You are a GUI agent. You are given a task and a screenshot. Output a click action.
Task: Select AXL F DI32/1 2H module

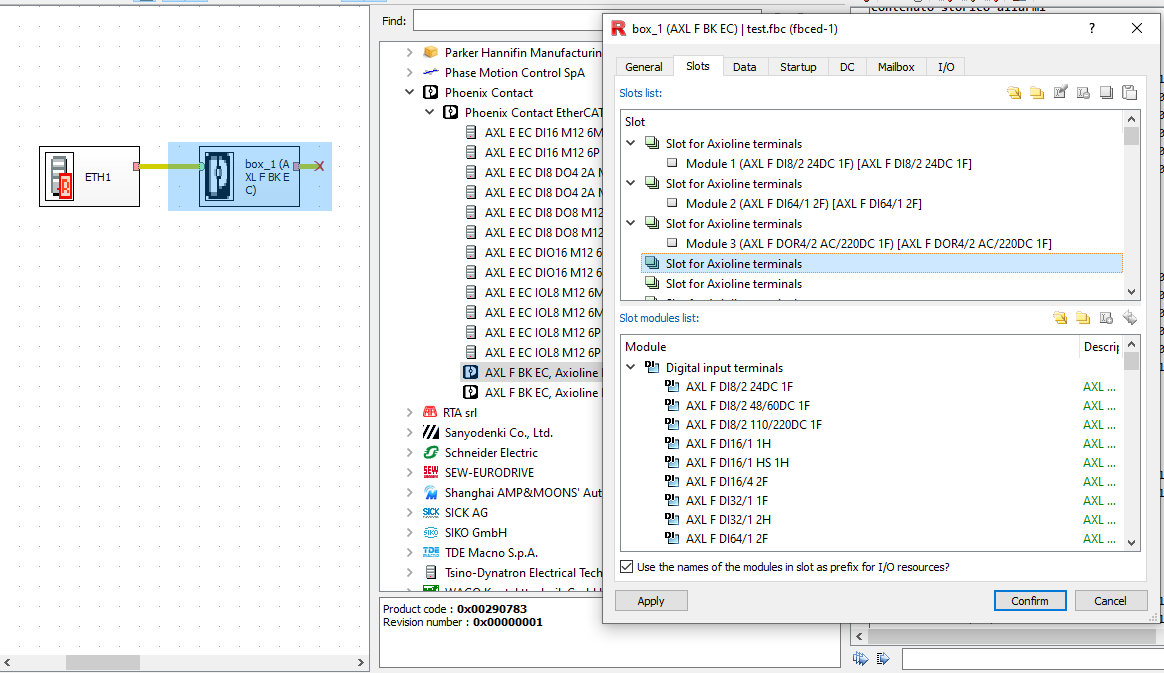728,519
